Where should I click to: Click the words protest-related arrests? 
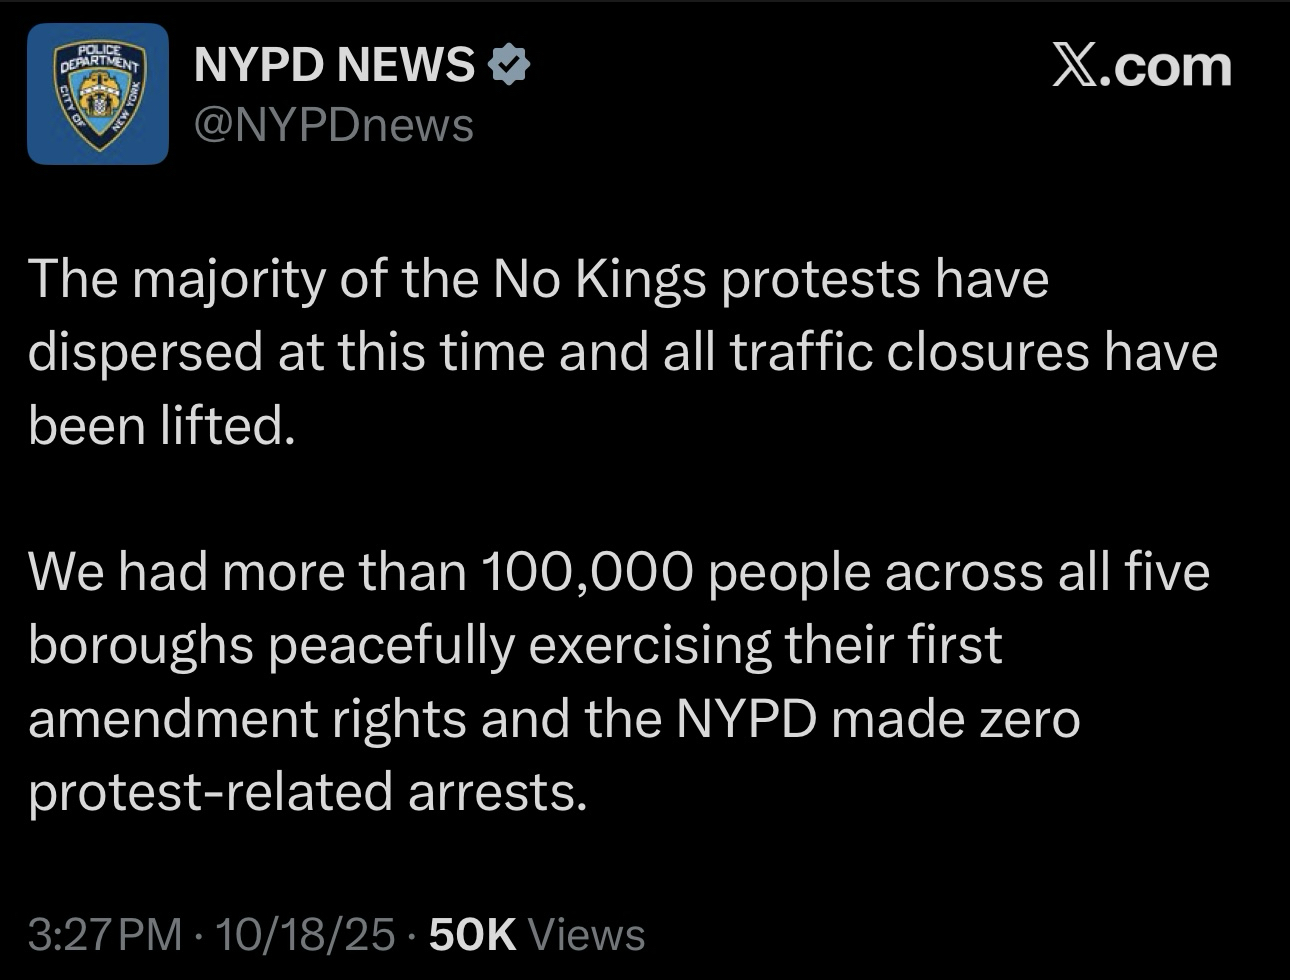pyautogui.click(x=306, y=793)
